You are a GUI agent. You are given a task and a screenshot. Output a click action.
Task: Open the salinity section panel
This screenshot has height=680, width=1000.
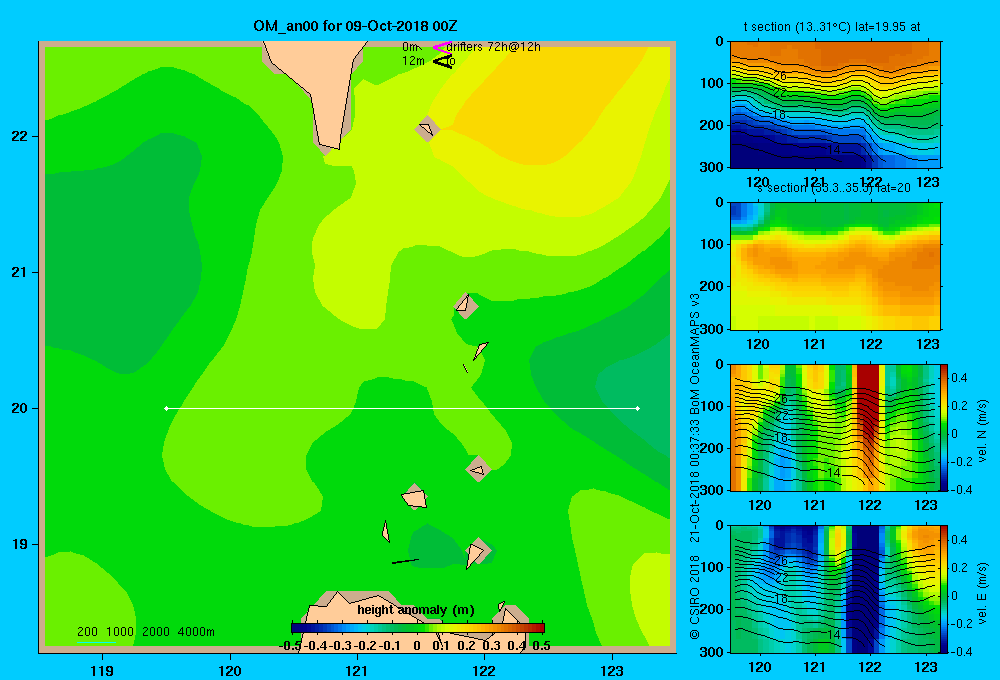(835, 266)
